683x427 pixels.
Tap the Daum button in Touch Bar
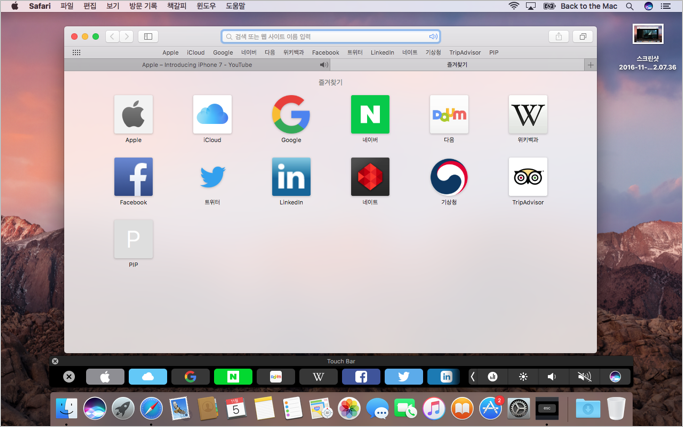coord(276,376)
